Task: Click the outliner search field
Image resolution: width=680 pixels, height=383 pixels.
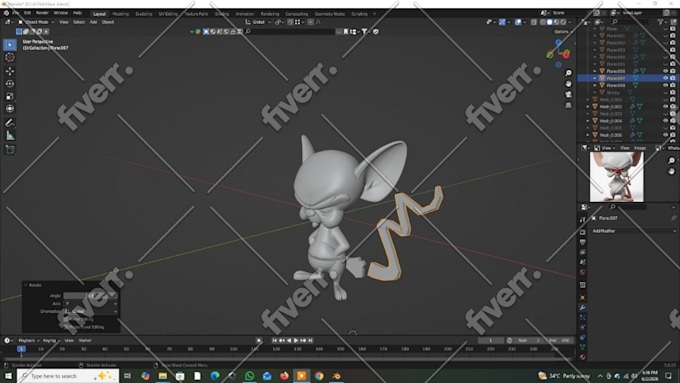Action: point(631,22)
